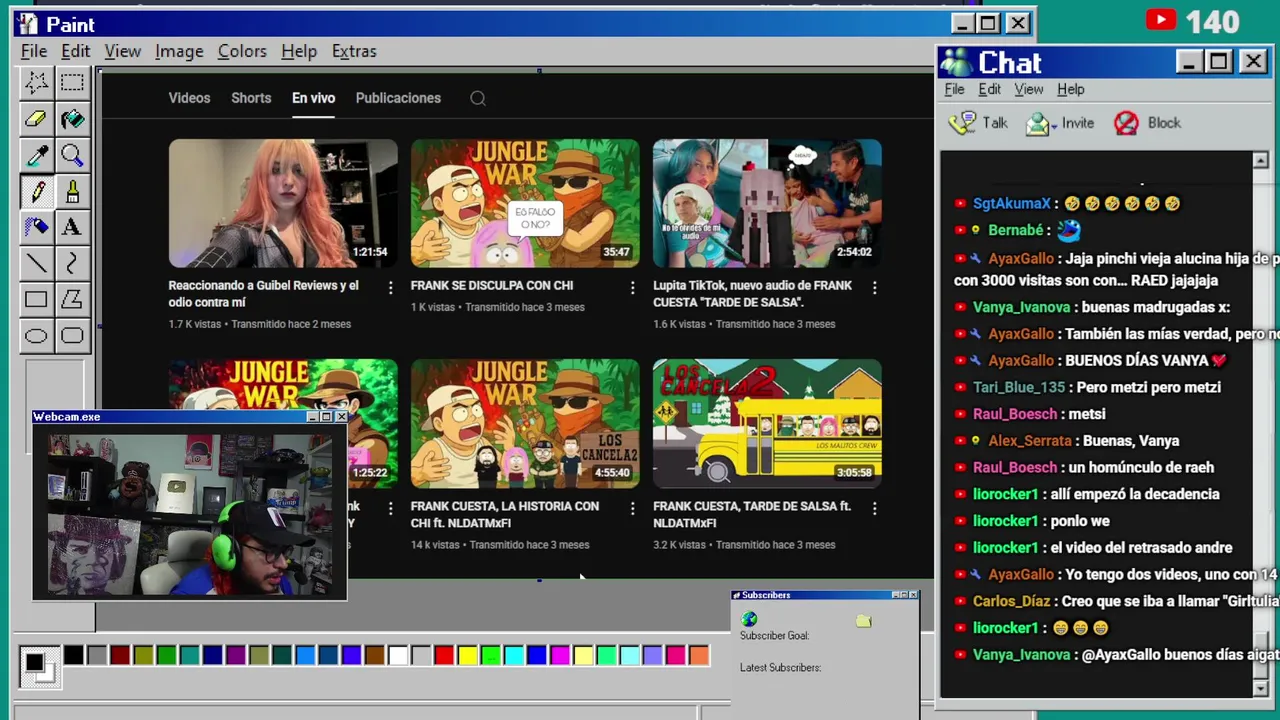Pick the red color swatch in palette
Screen dimensions: 1280x720
tap(444, 655)
